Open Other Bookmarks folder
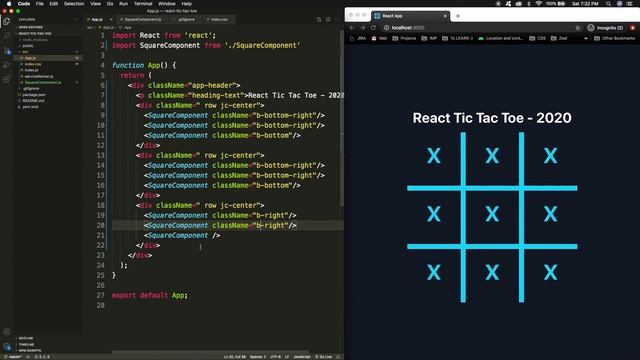Image resolution: width=640 pixels, height=360 pixels. pos(614,38)
